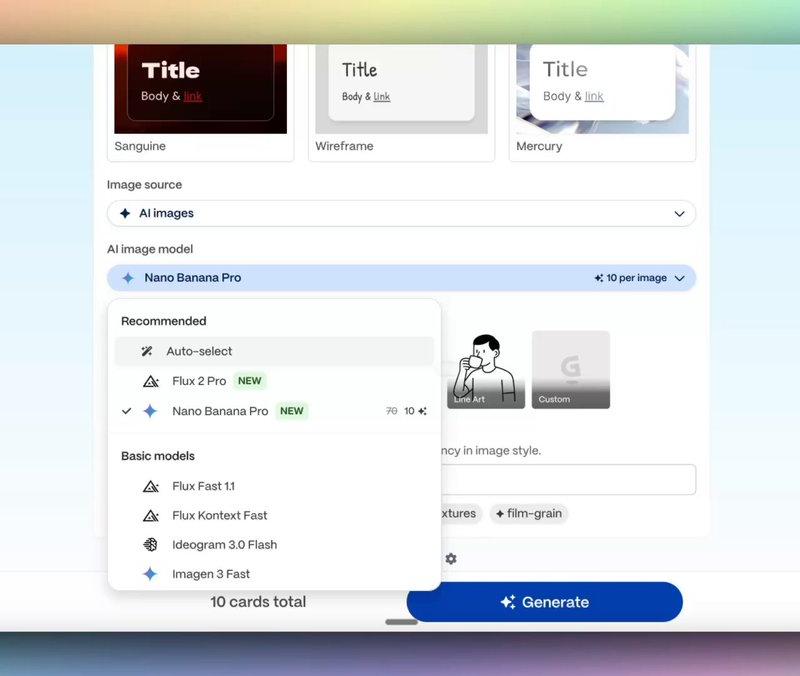
Task: Select the Line Art image style thumbnail
Action: point(486,369)
